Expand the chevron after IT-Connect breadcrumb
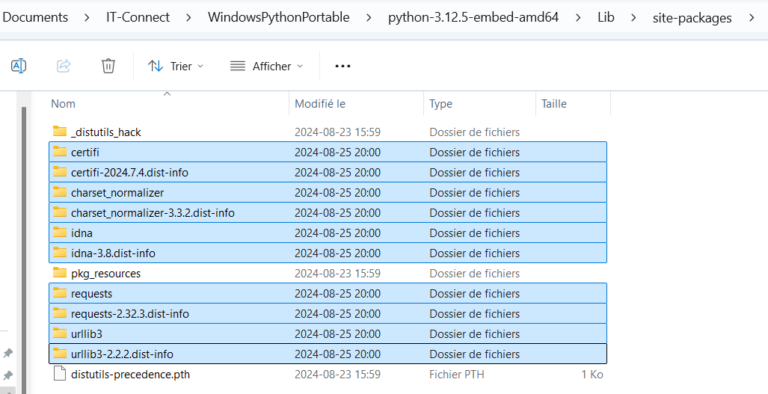This screenshot has height=394, width=768. click(189, 18)
